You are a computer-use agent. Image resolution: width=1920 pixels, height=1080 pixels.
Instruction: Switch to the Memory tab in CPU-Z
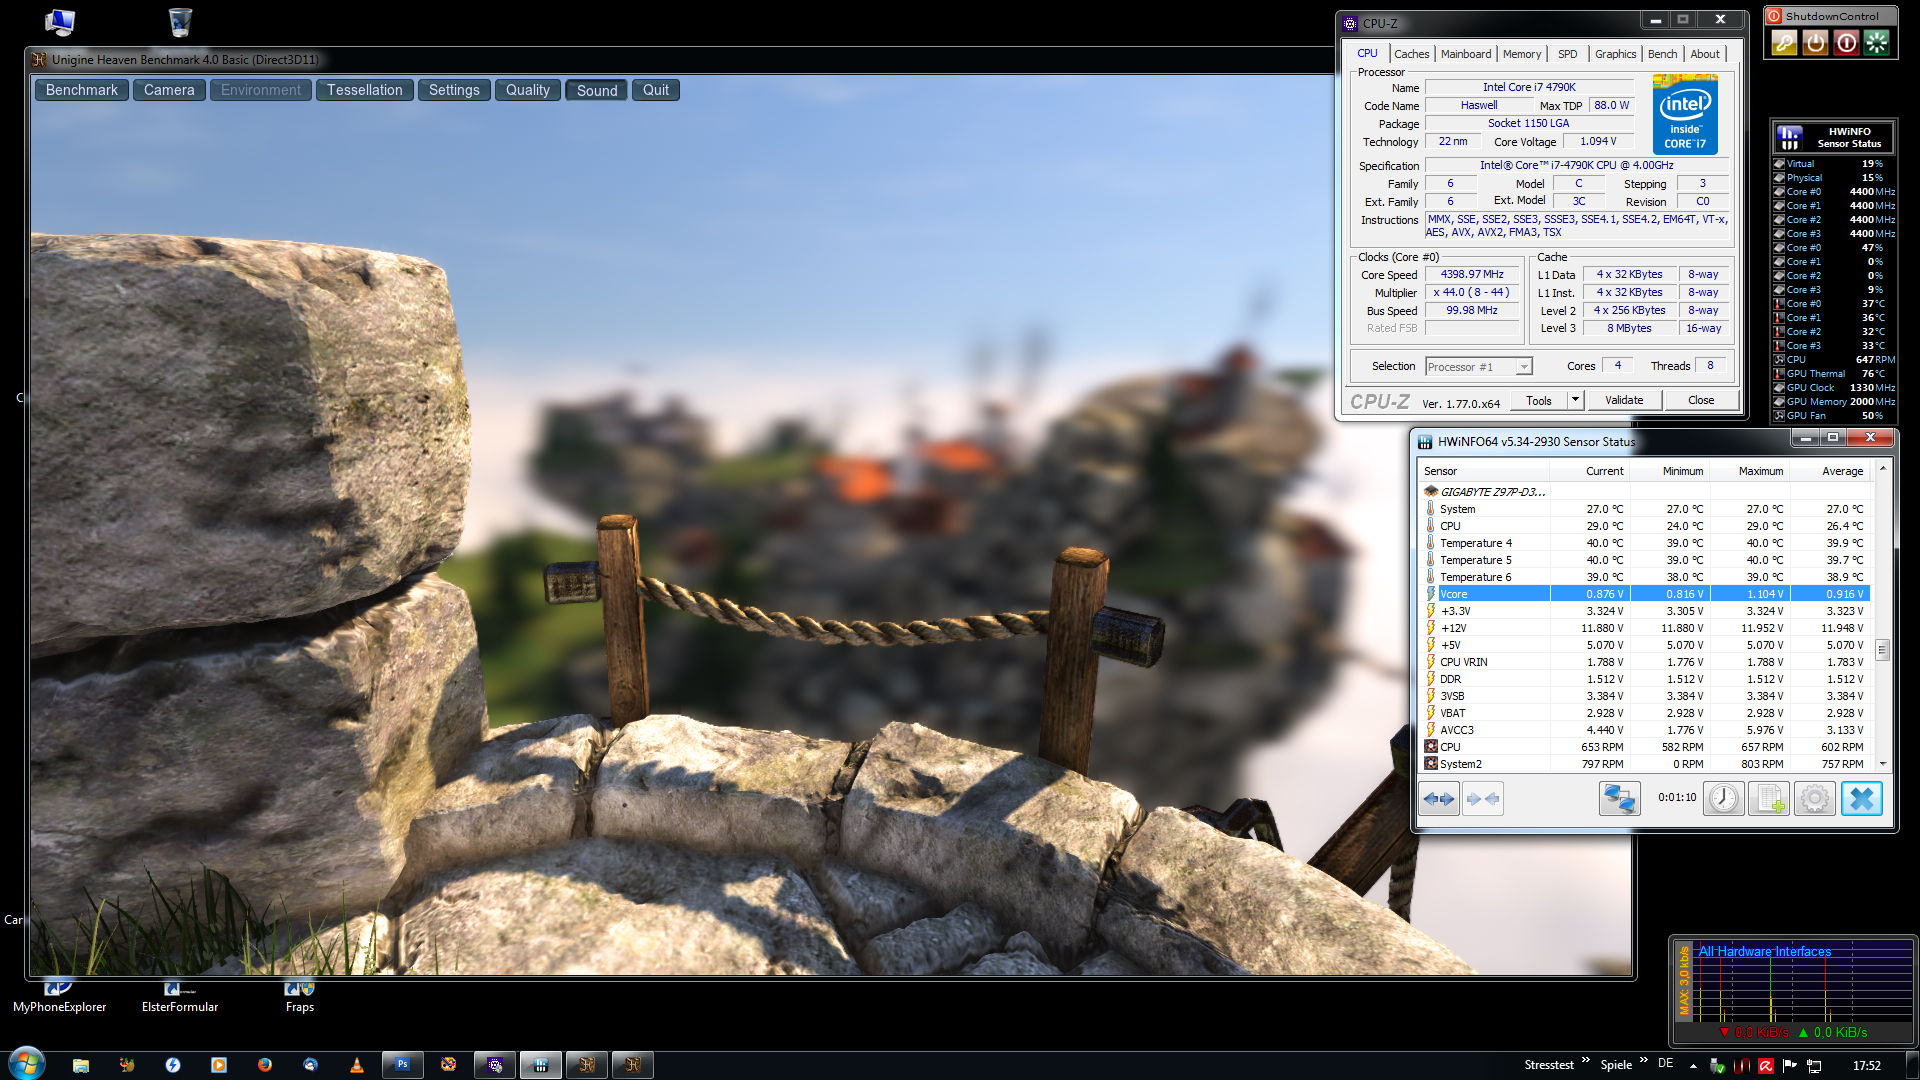1521,54
